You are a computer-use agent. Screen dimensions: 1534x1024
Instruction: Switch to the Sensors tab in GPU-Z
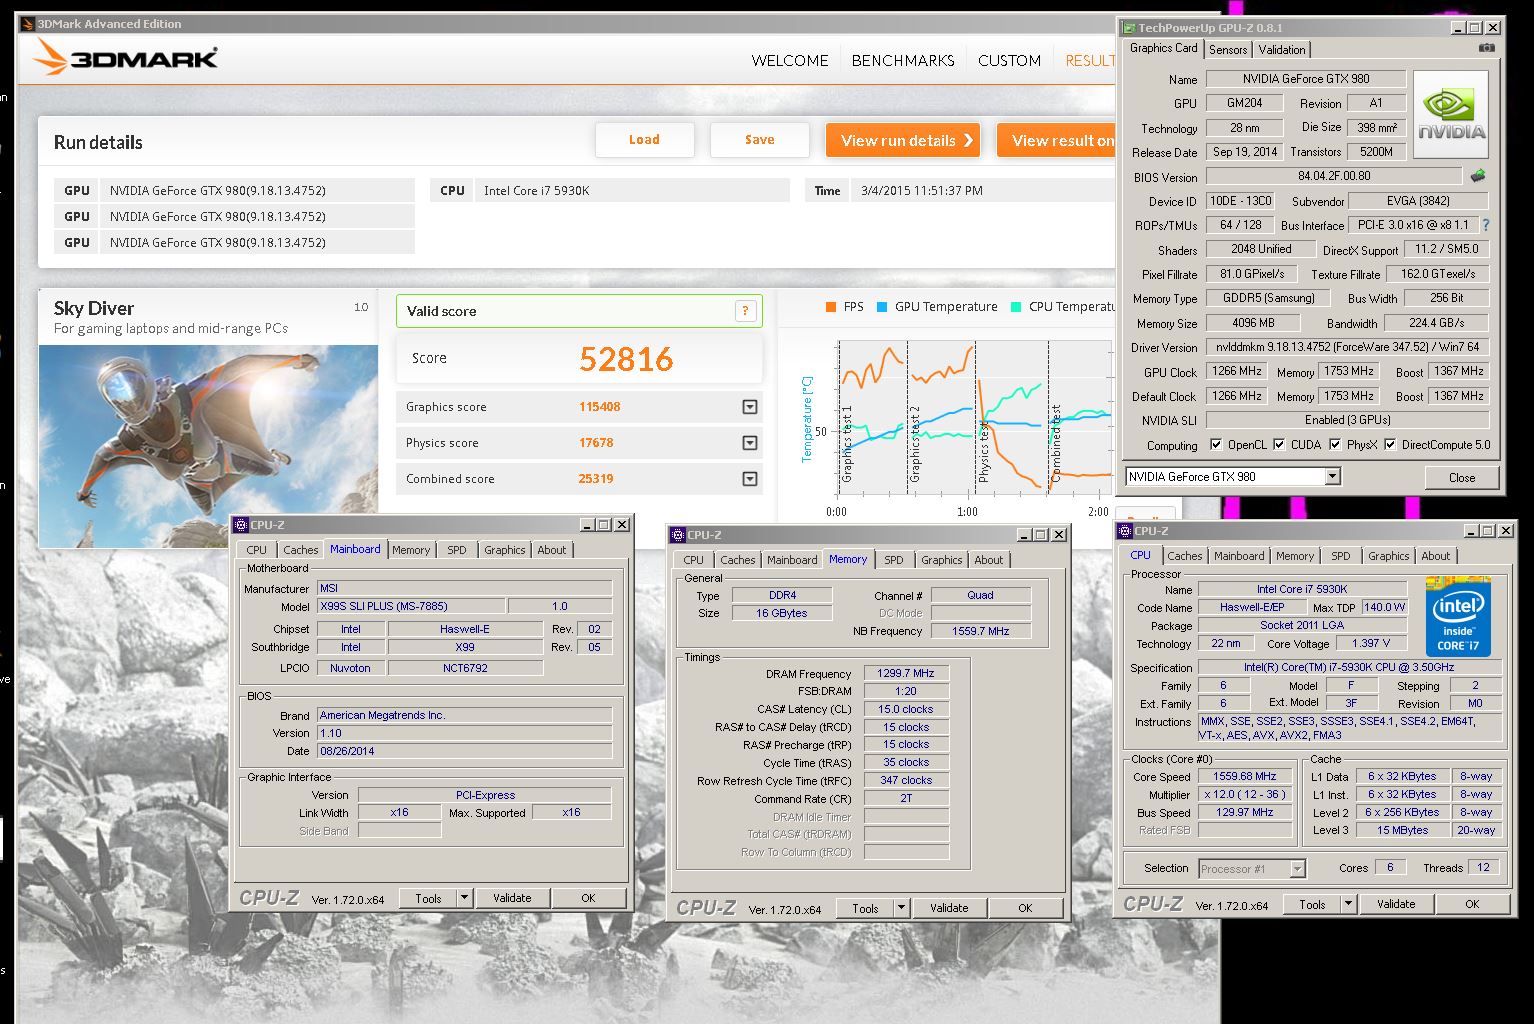click(x=1228, y=49)
